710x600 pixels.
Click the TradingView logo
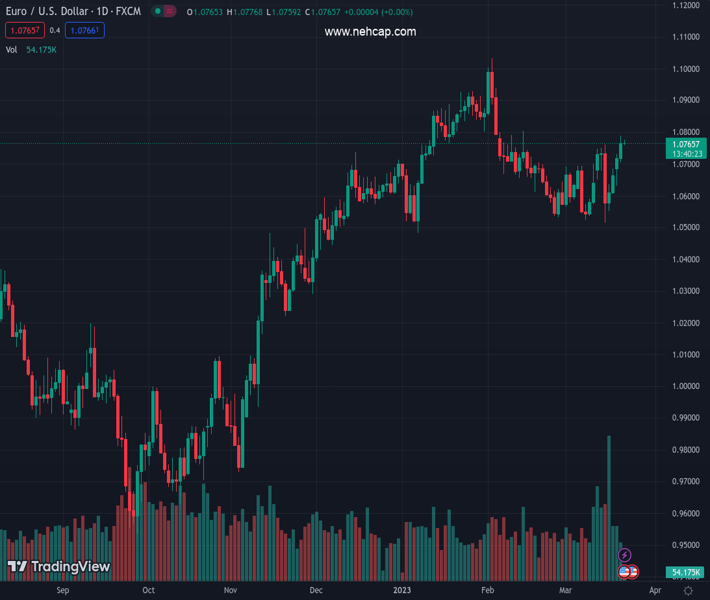click(x=58, y=567)
